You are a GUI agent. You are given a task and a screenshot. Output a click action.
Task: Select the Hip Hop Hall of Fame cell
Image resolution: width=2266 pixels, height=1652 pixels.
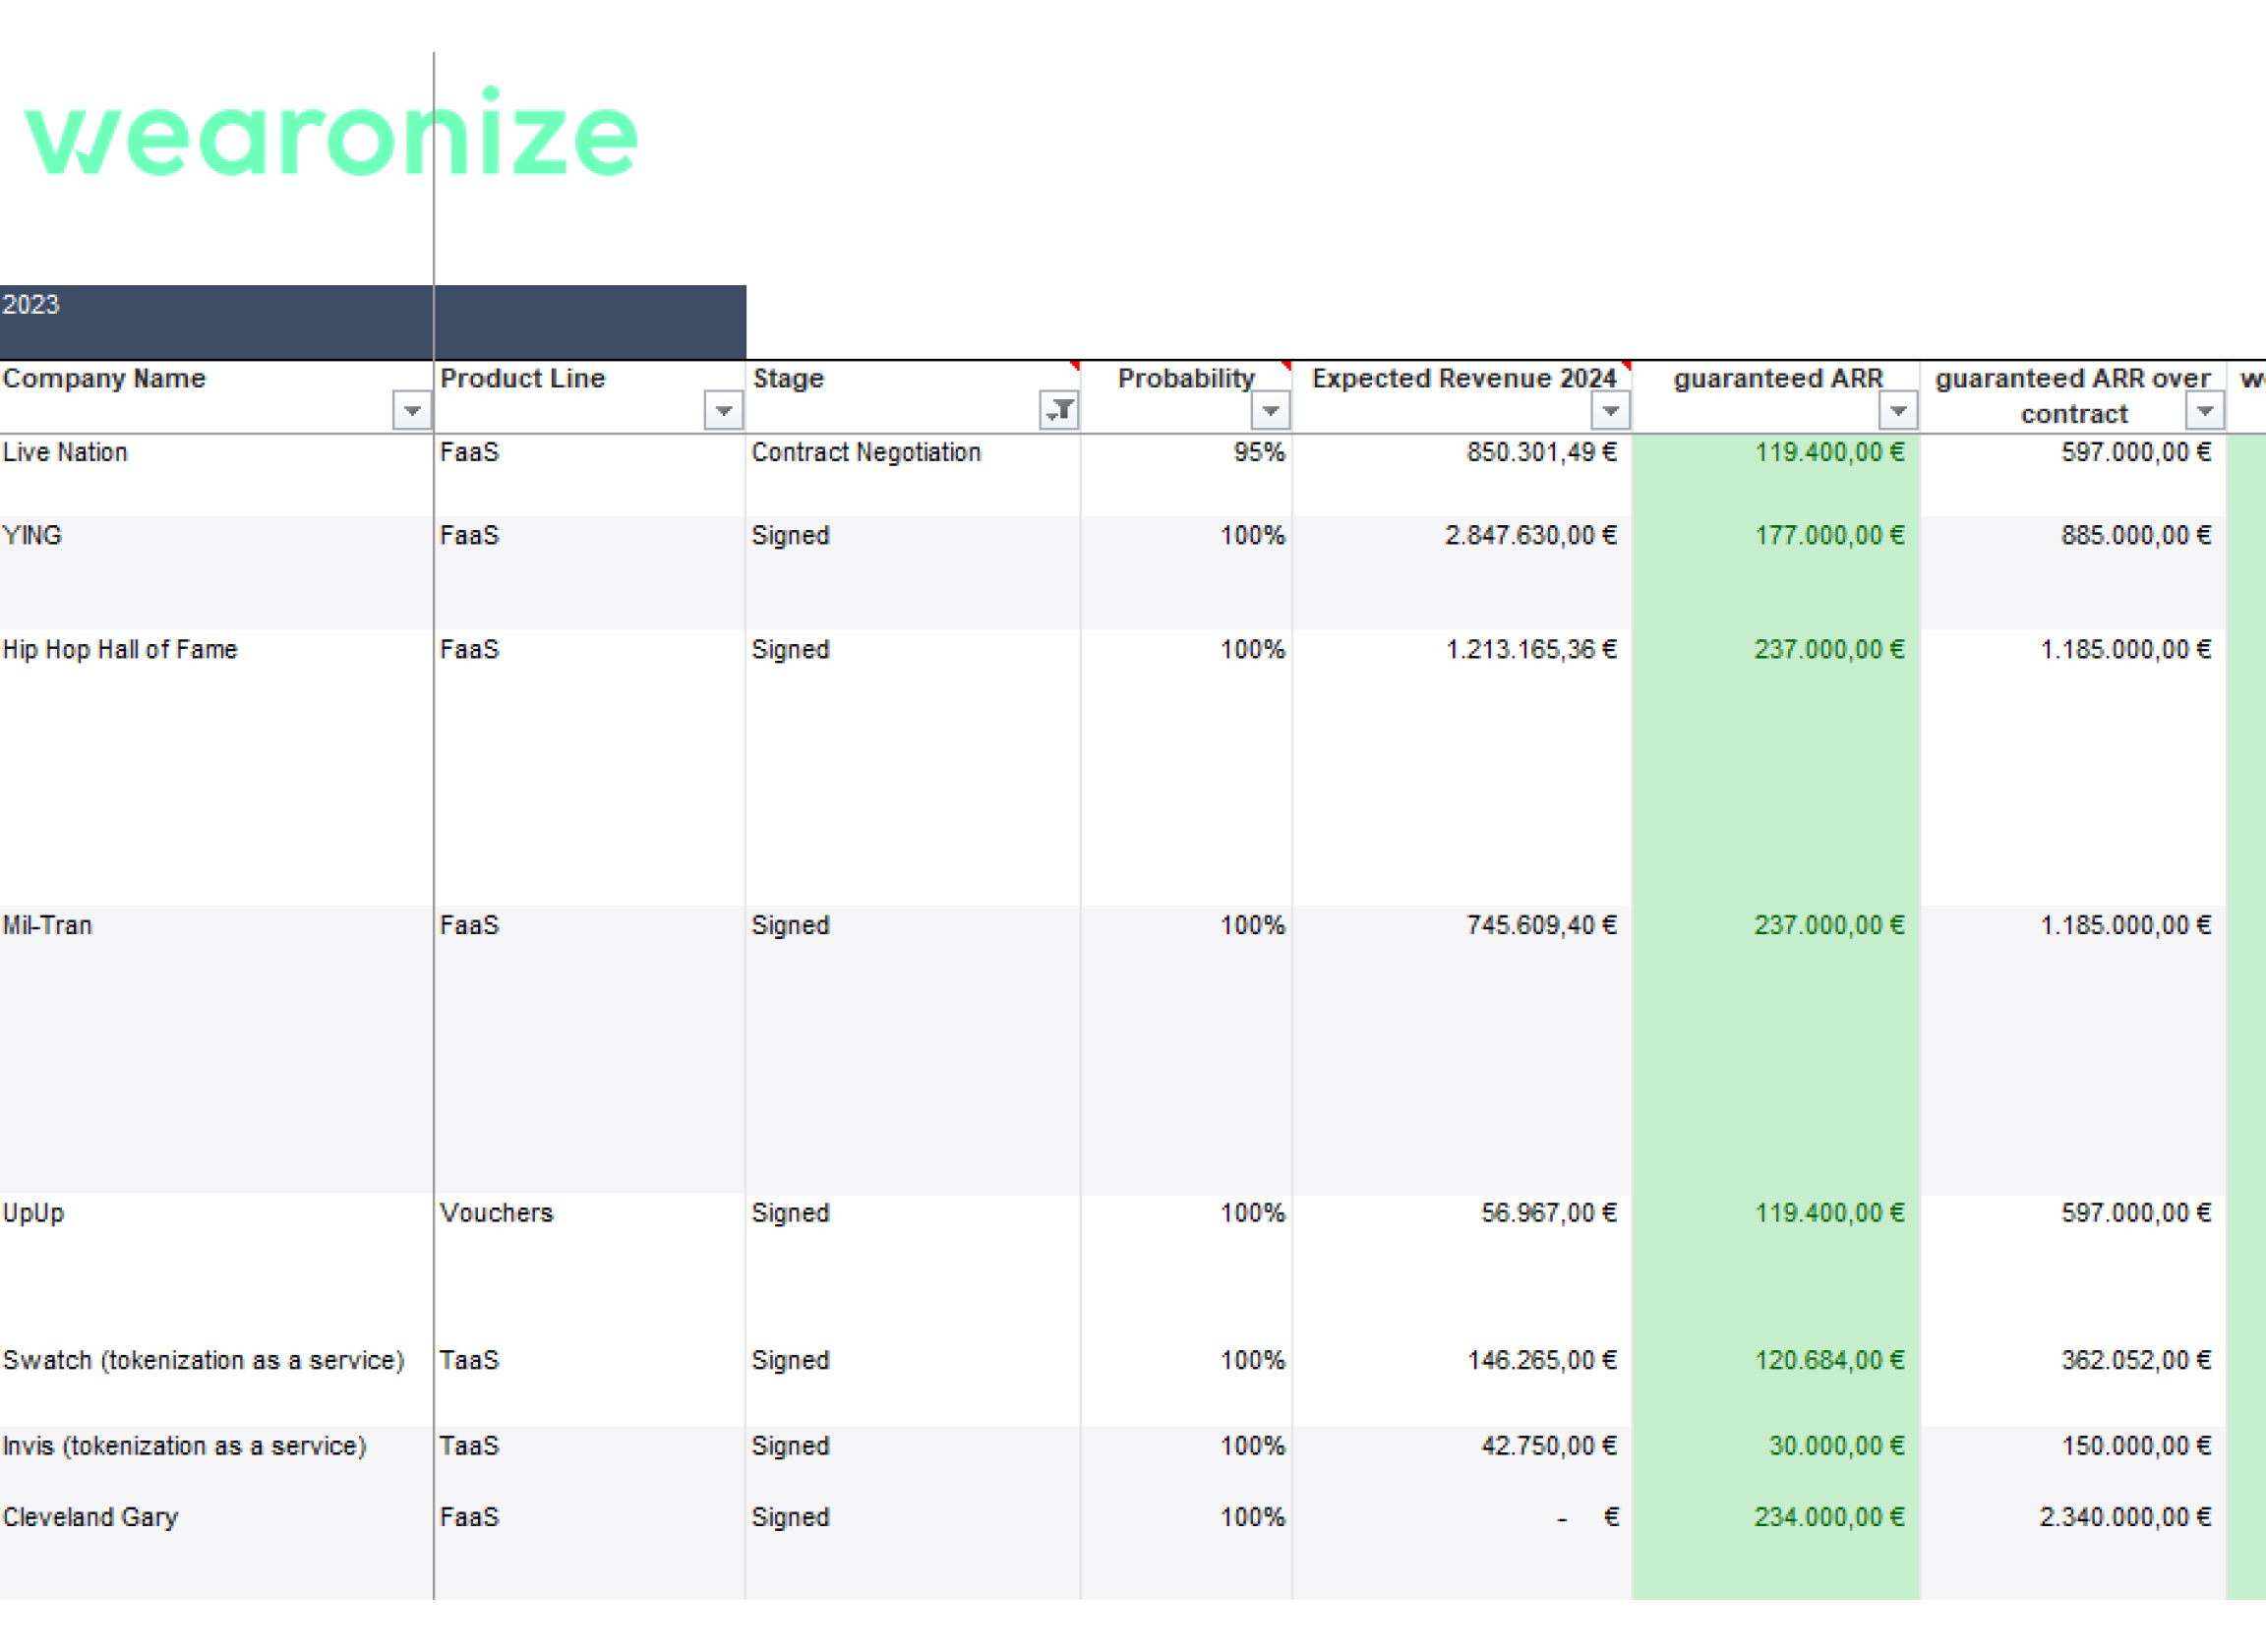point(216,768)
